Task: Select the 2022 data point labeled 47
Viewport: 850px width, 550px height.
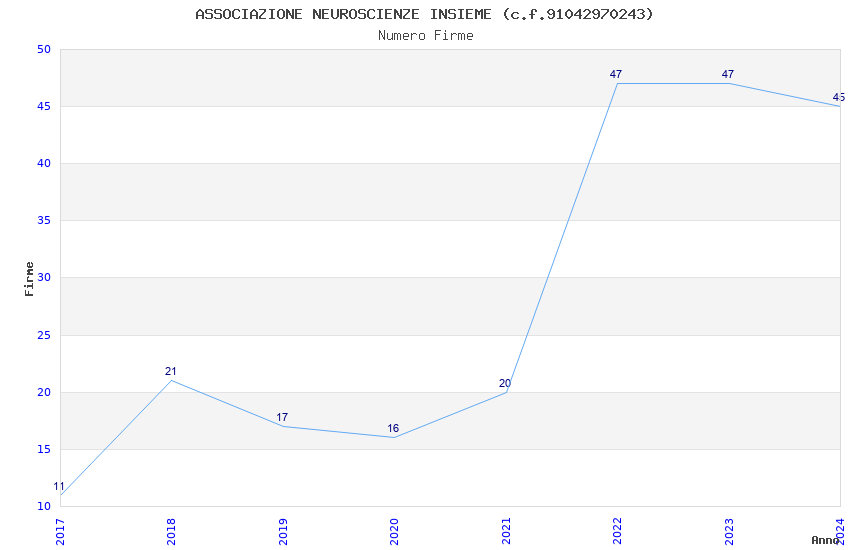Action: pyautogui.click(x=617, y=83)
